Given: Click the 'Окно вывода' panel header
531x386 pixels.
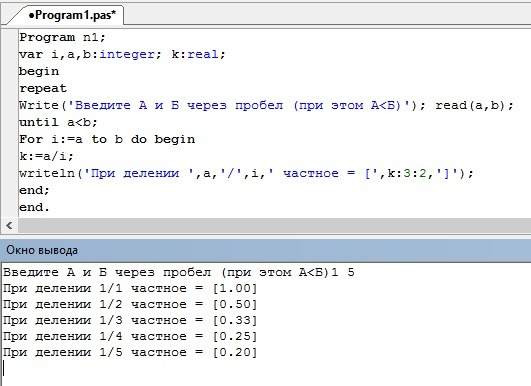Looking at the screenshot, I should 266,250.
